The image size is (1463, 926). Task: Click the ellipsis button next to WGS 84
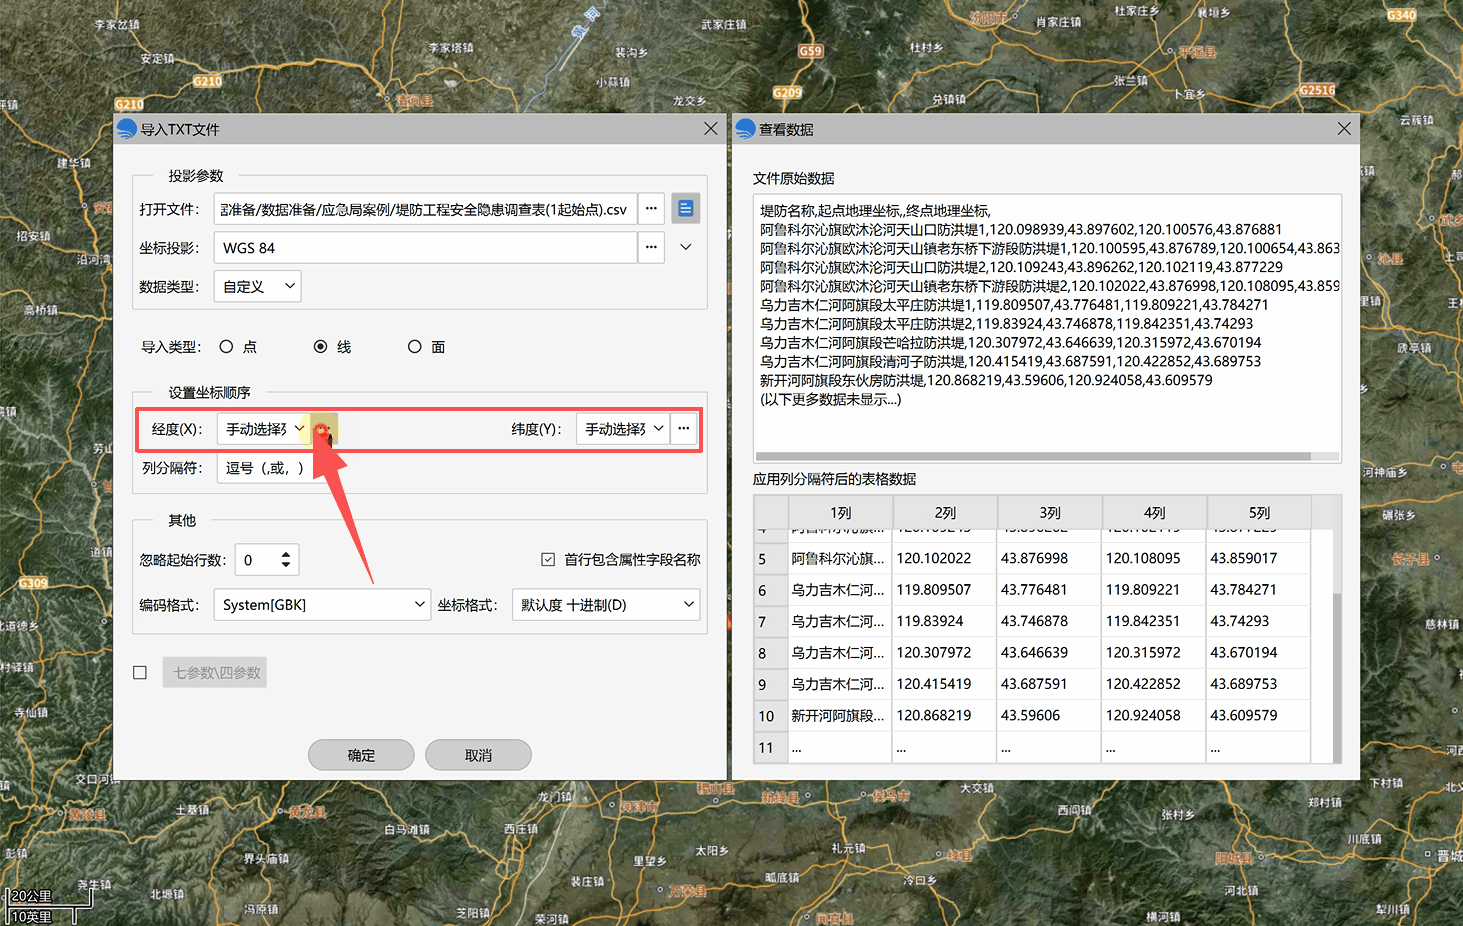click(x=651, y=247)
